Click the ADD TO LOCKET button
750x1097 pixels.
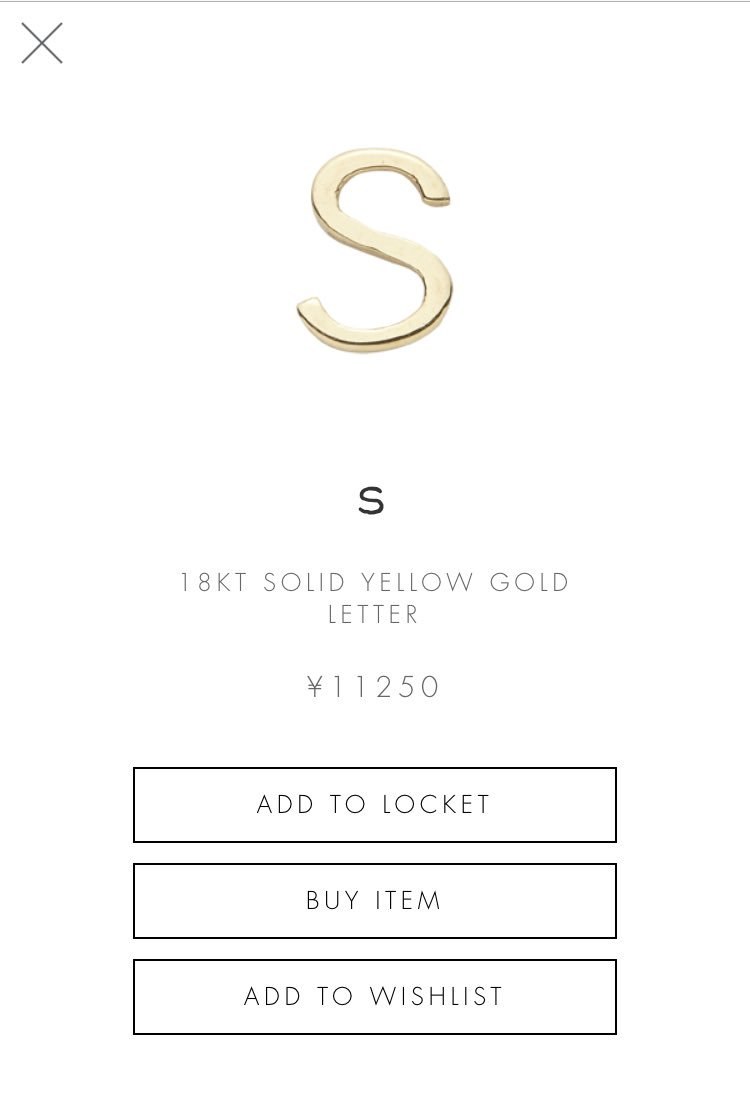coord(374,805)
